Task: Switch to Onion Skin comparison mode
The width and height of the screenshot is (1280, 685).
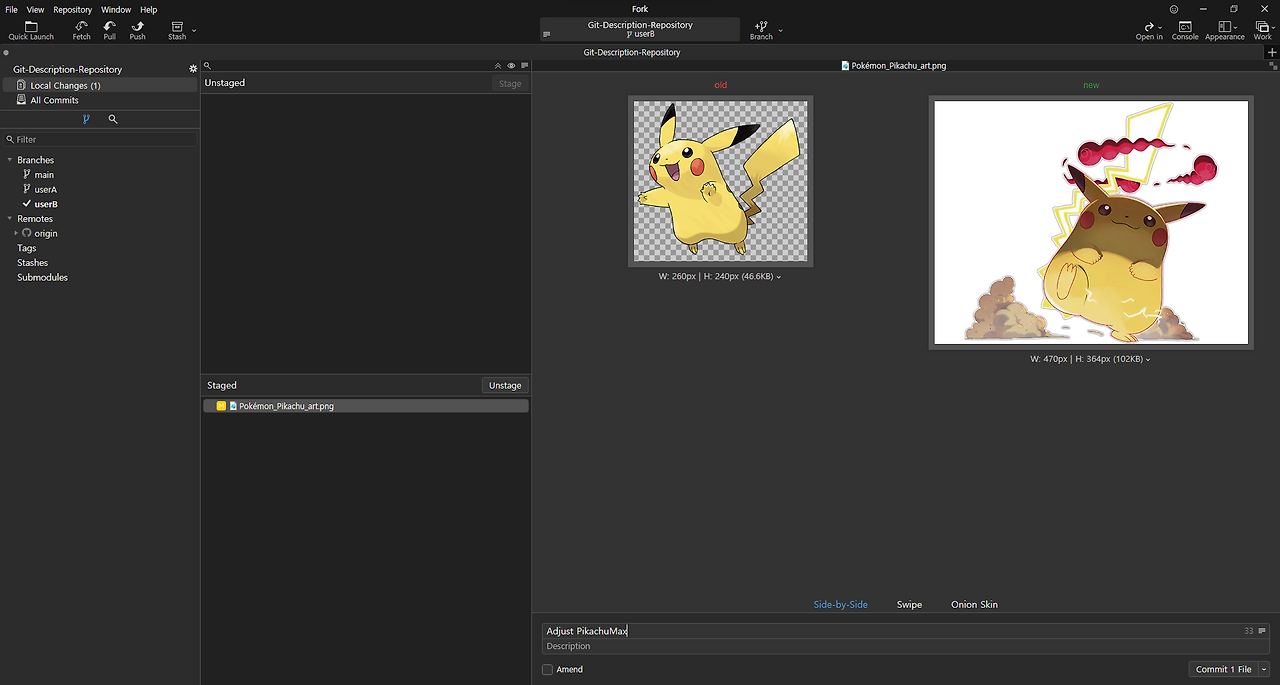Action: click(974, 605)
